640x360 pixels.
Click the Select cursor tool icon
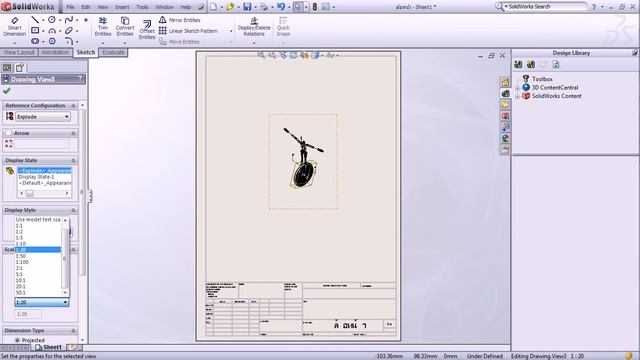click(x=298, y=7)
